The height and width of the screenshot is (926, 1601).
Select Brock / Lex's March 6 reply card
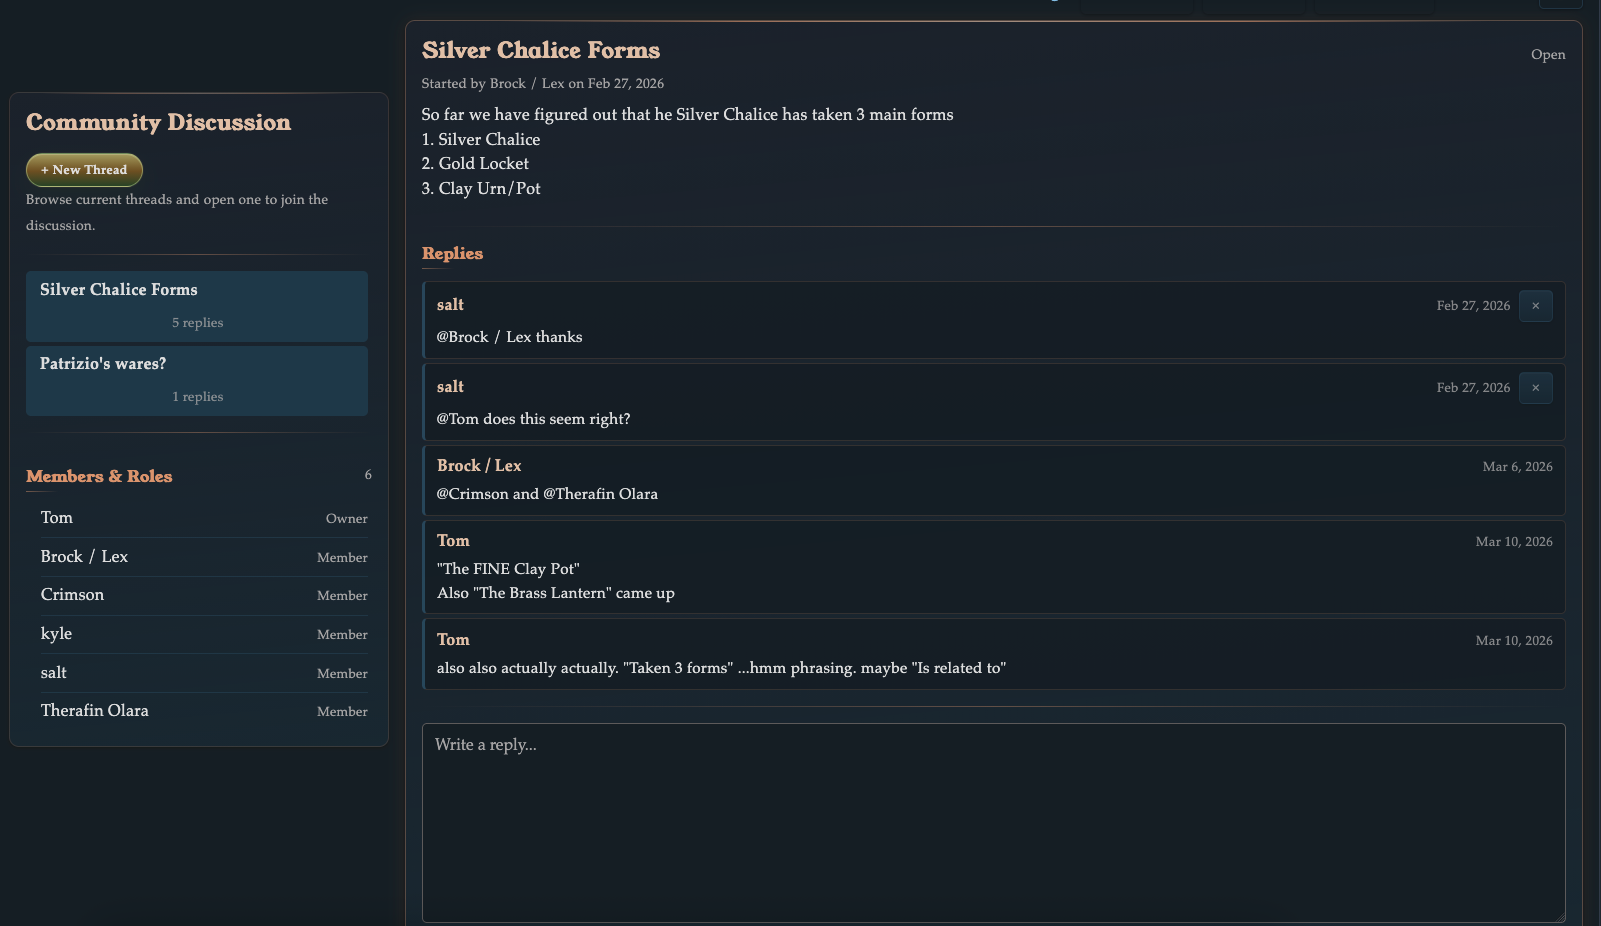pos(993,480)
